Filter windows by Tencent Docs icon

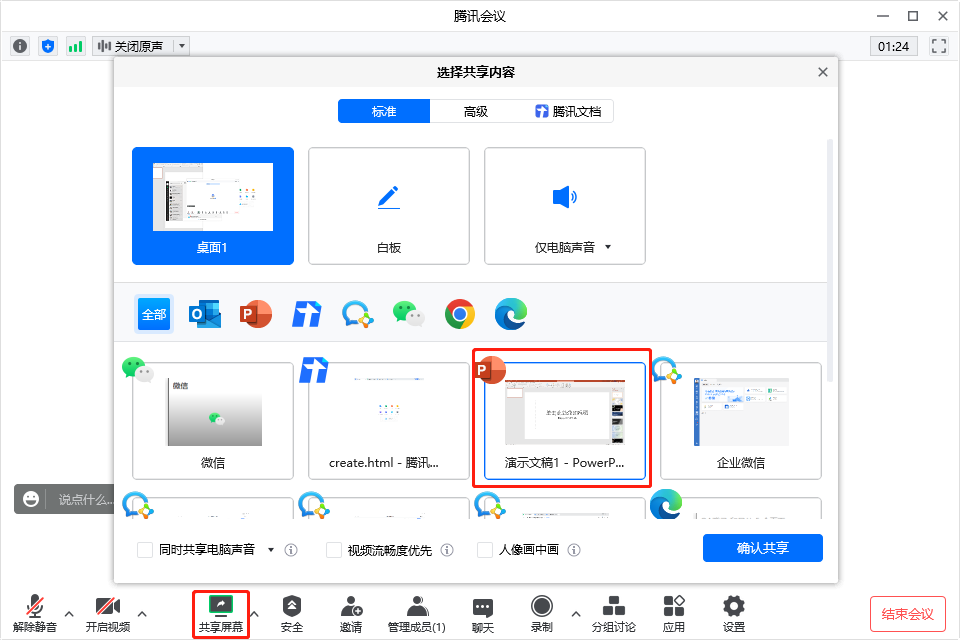(x=307, y=314)
